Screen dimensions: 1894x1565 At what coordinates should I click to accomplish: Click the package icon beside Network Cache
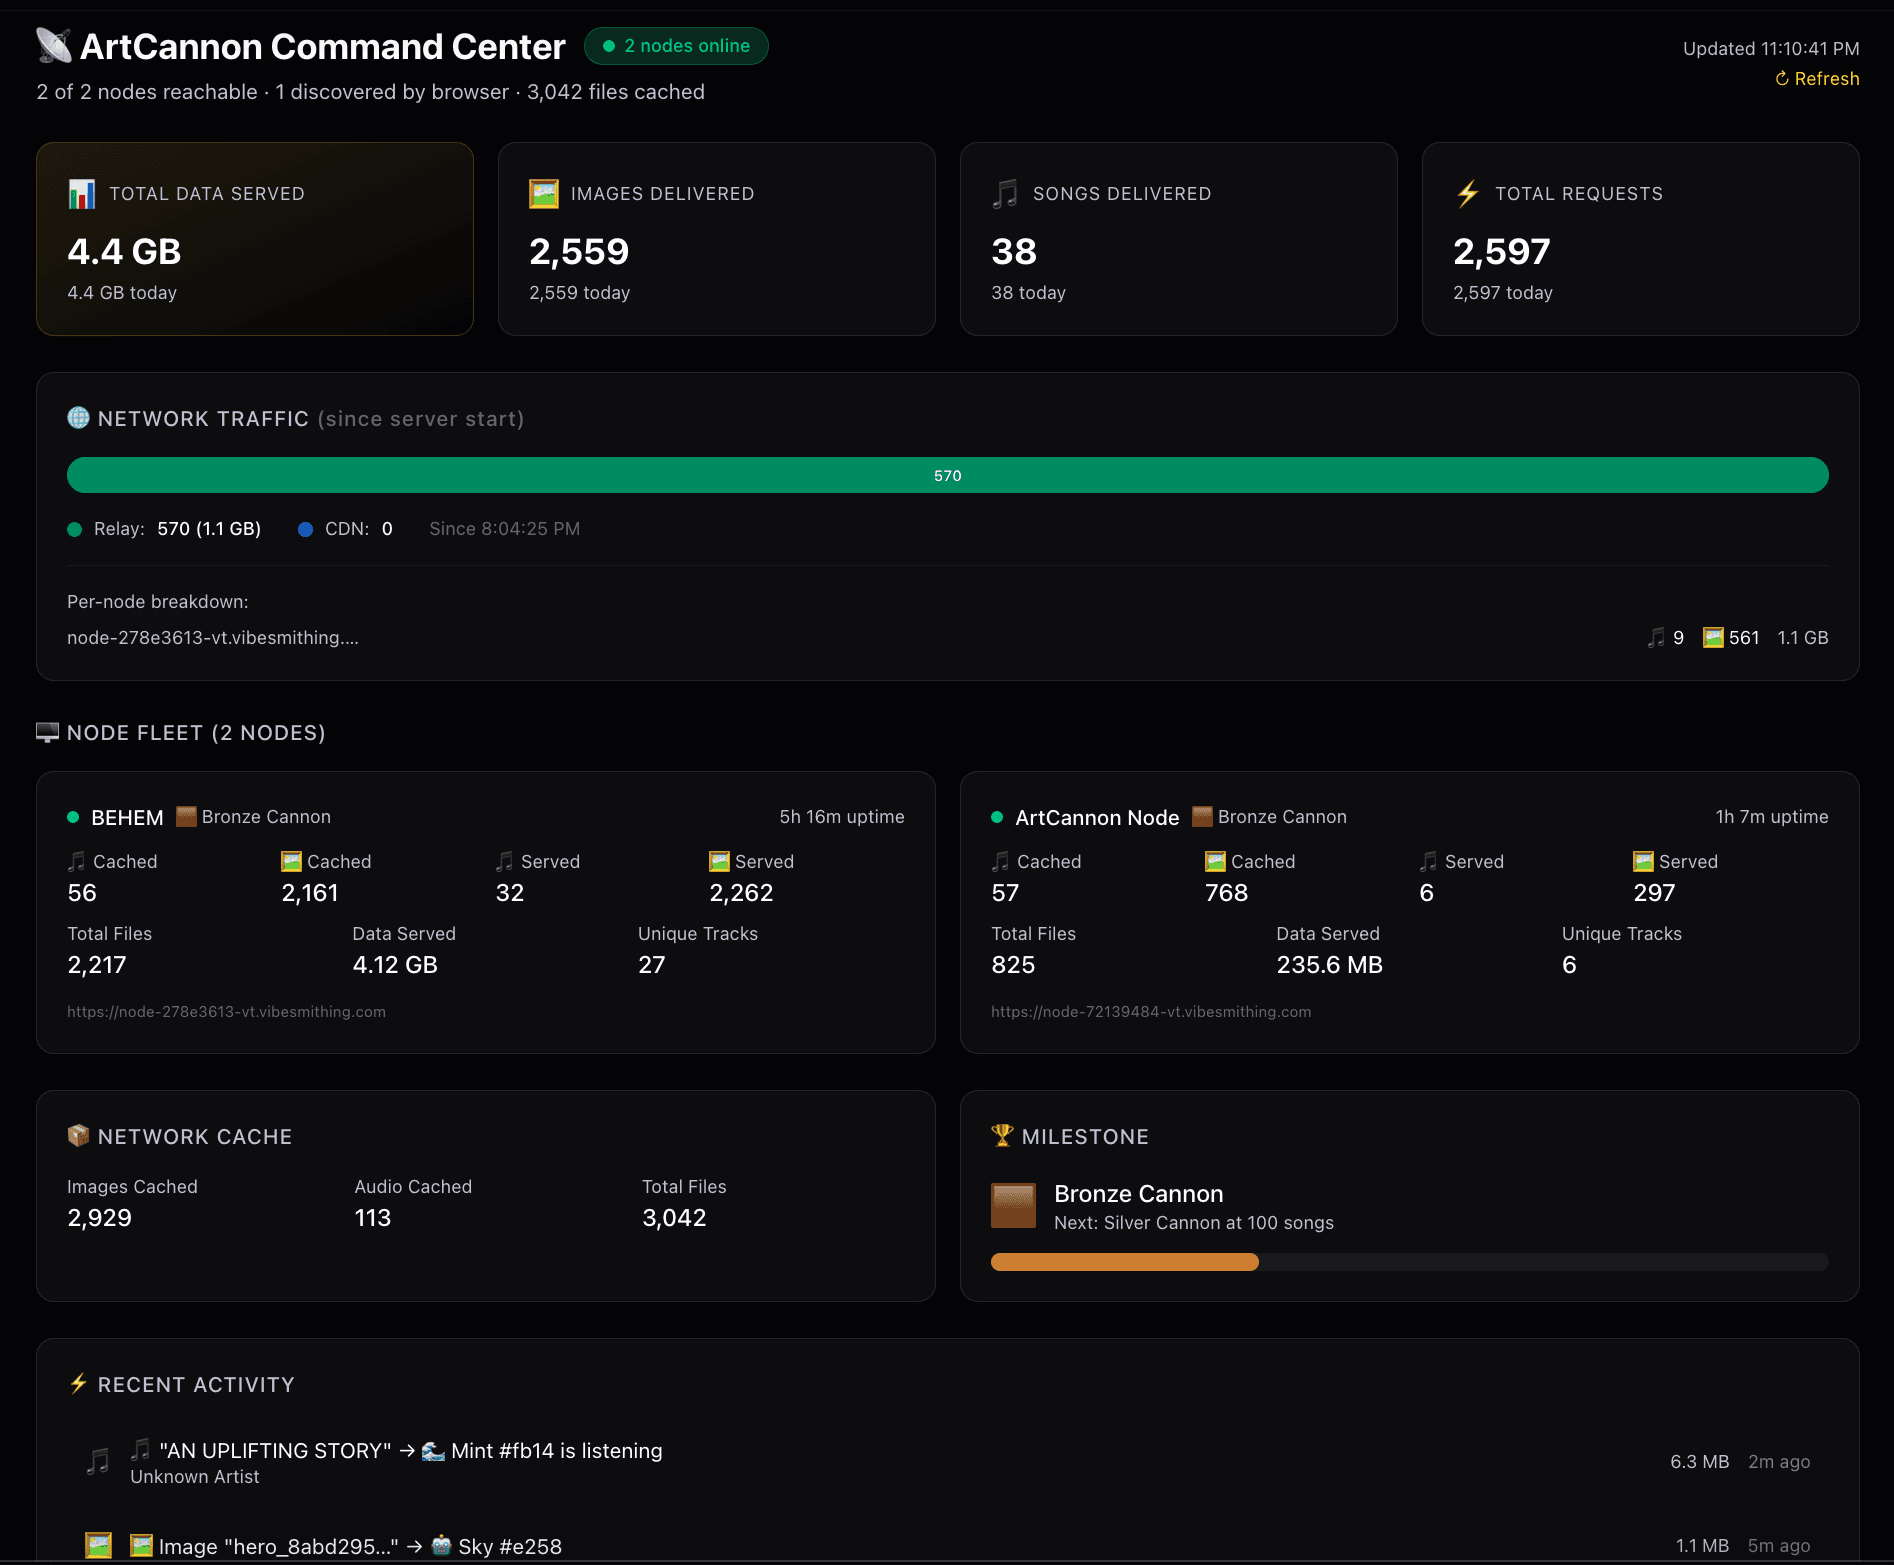tap(78, 1135)
